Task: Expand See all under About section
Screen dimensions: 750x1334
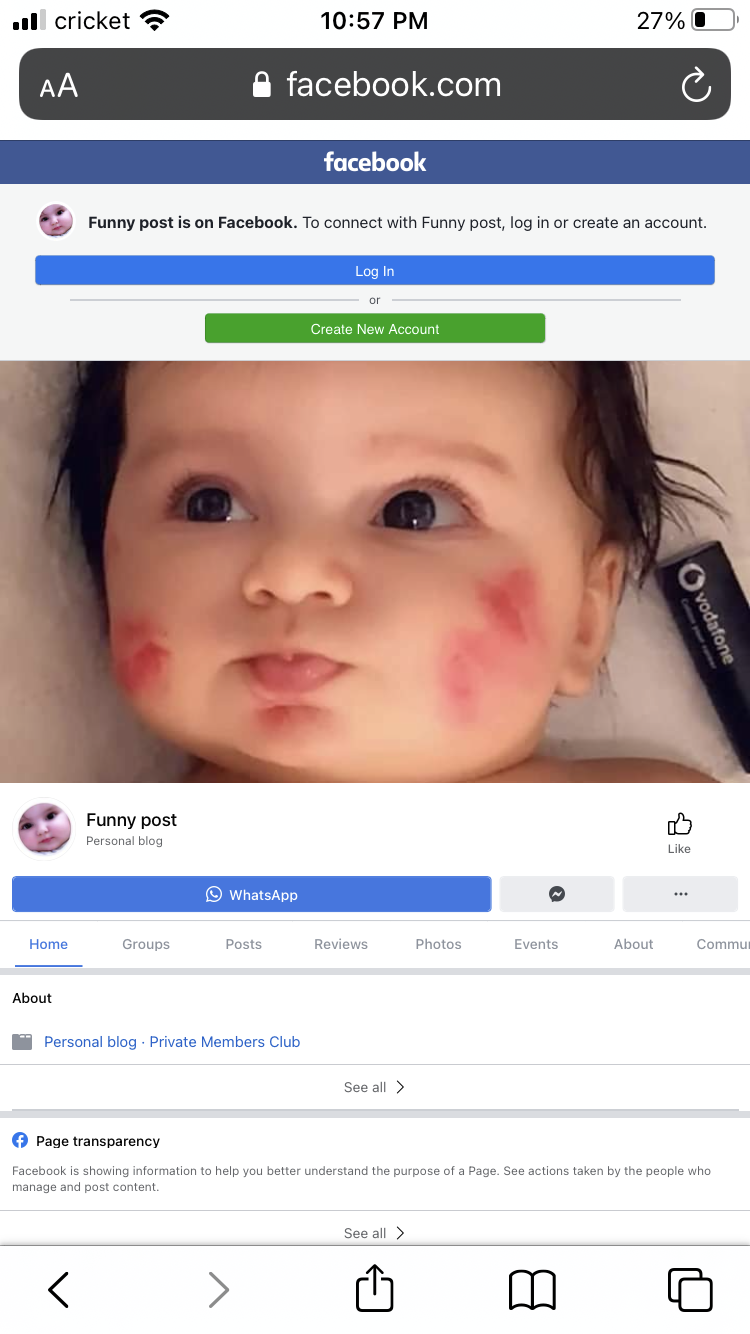Action: [375, 1087]
